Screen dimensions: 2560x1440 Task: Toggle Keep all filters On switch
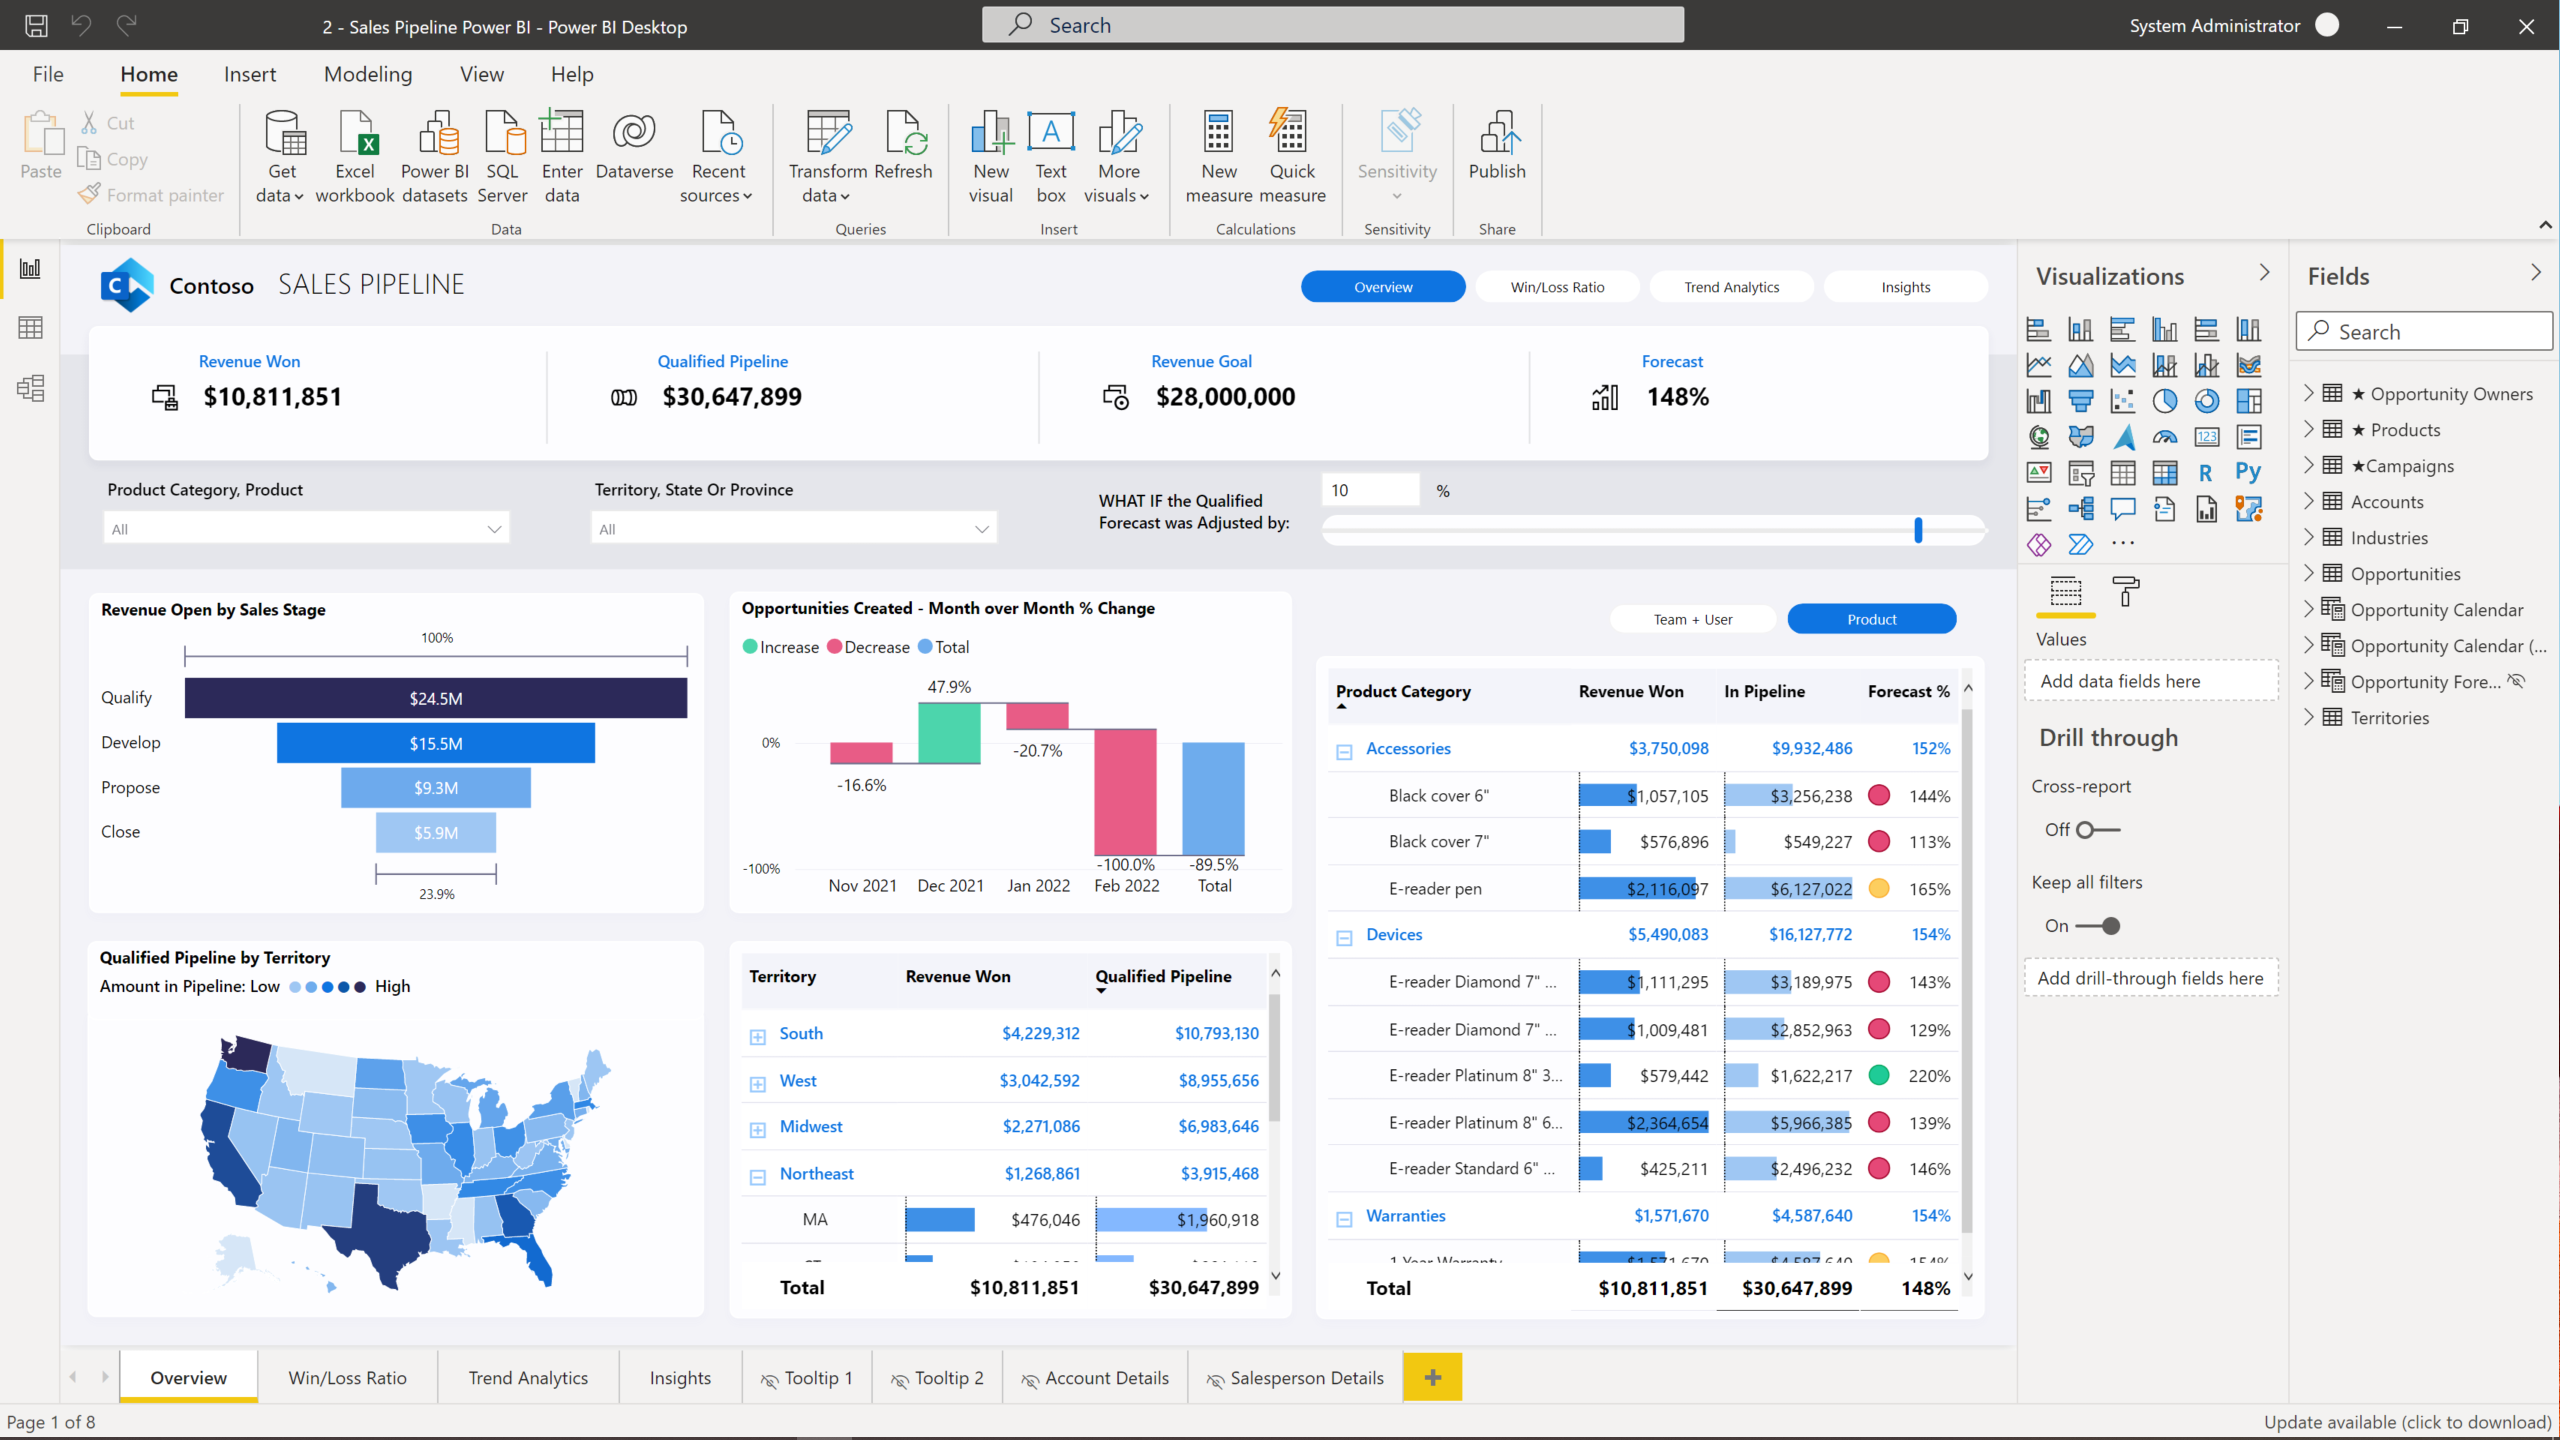(x=2098, y=925)
